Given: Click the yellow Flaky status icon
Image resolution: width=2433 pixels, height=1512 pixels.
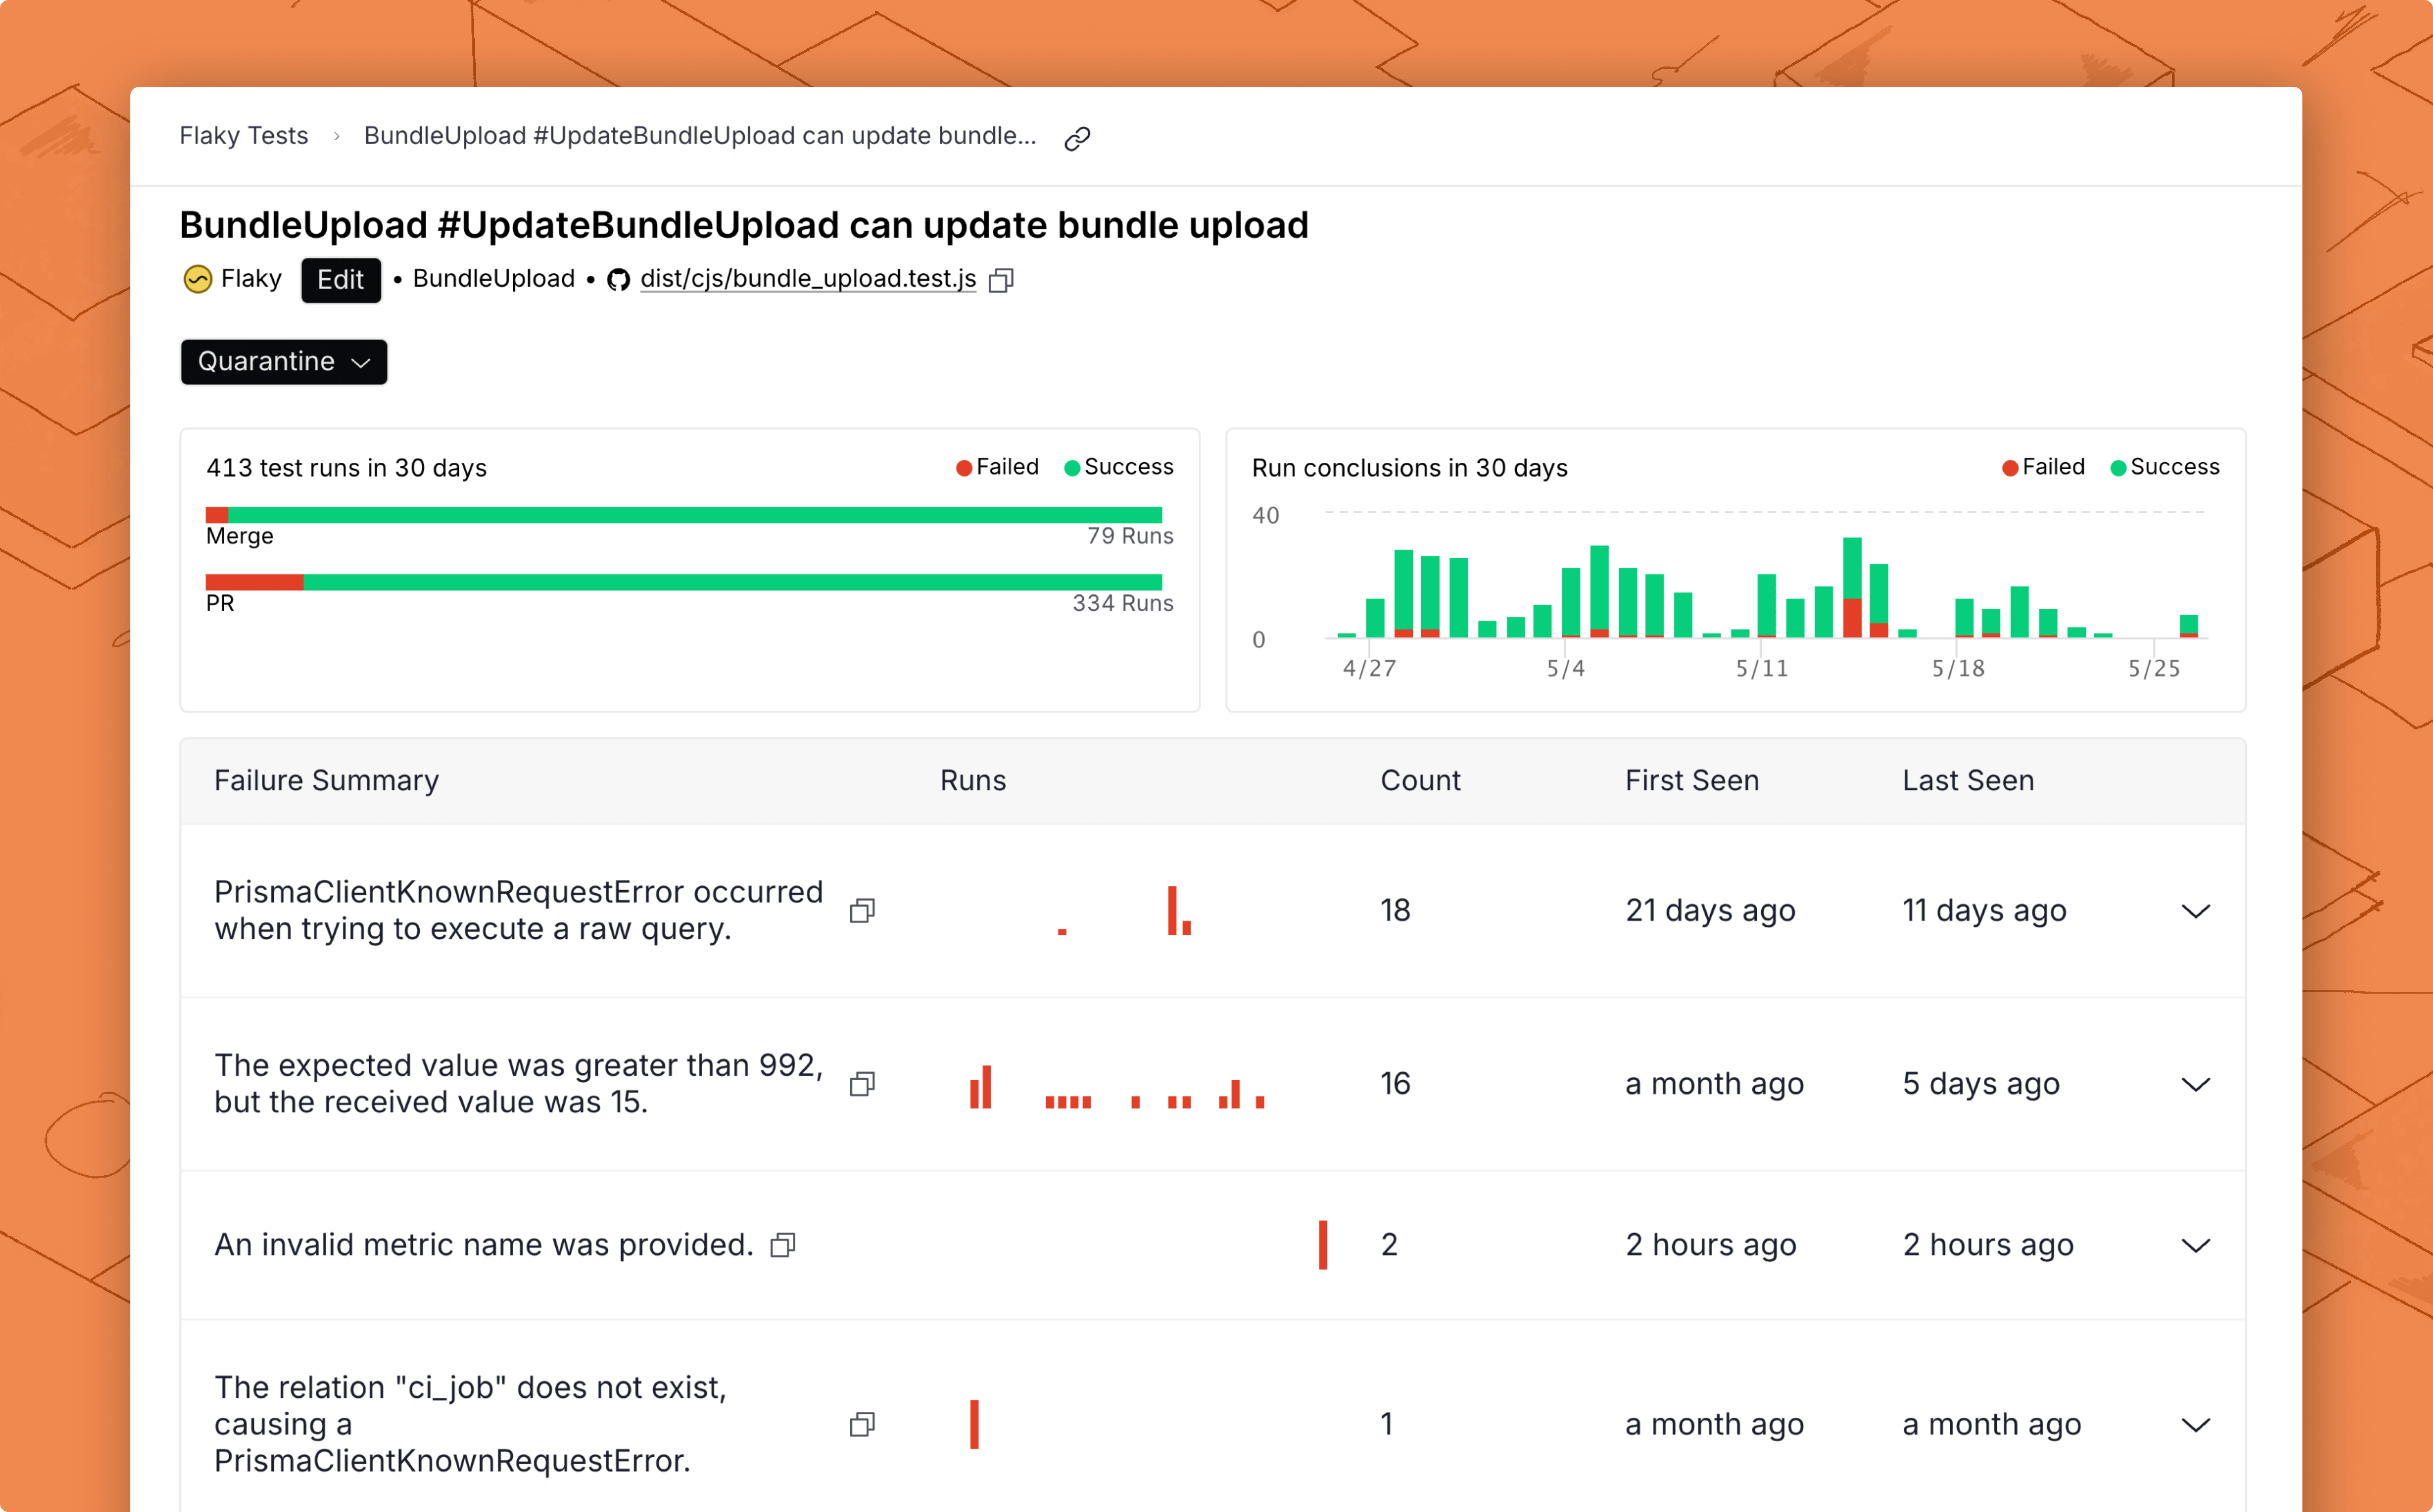Looking at the screenshot, I should click(x=198, y=279).
